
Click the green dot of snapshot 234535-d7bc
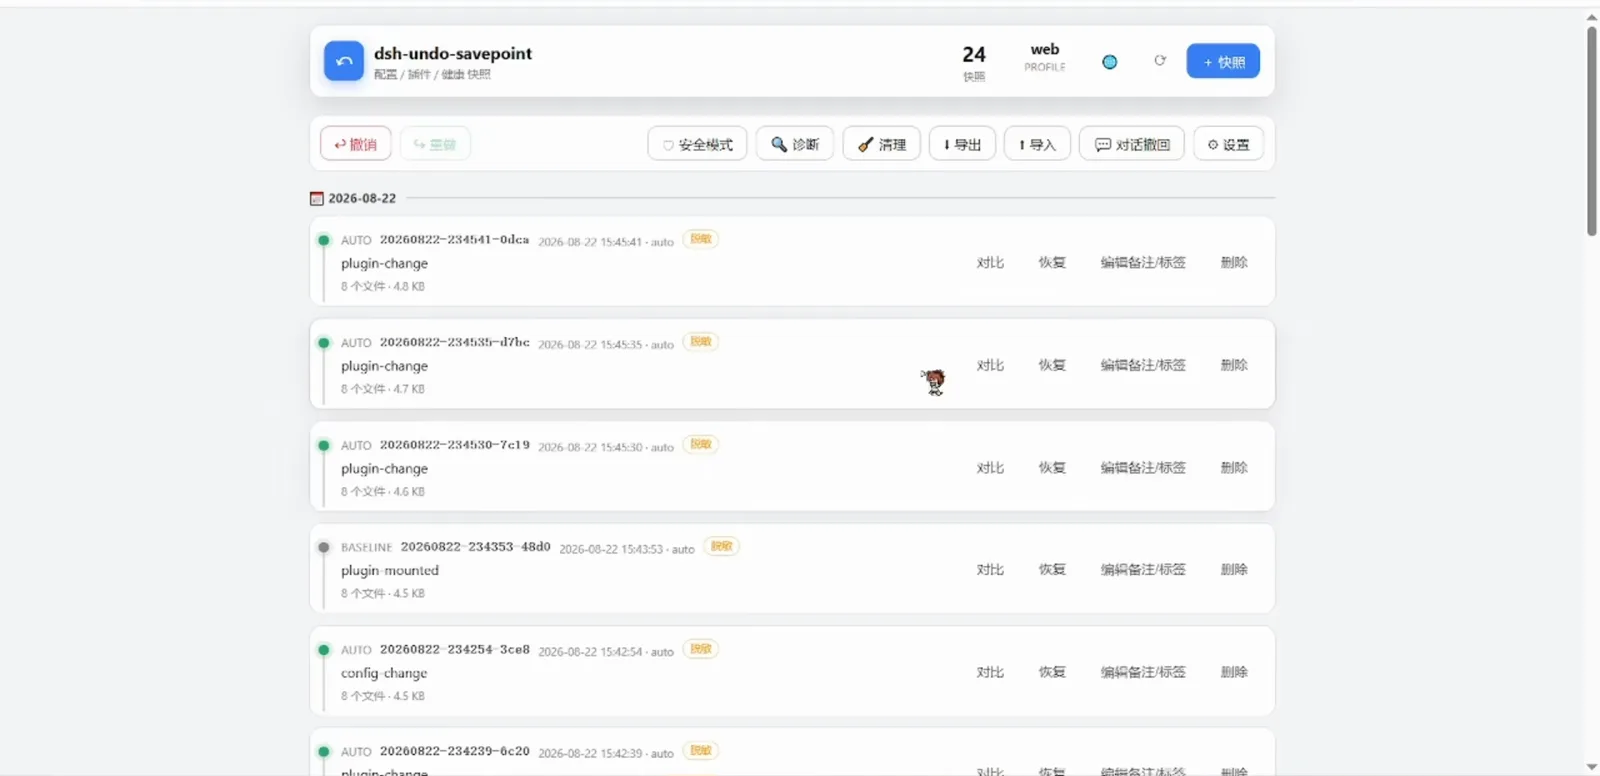click(x=323, y=342)
